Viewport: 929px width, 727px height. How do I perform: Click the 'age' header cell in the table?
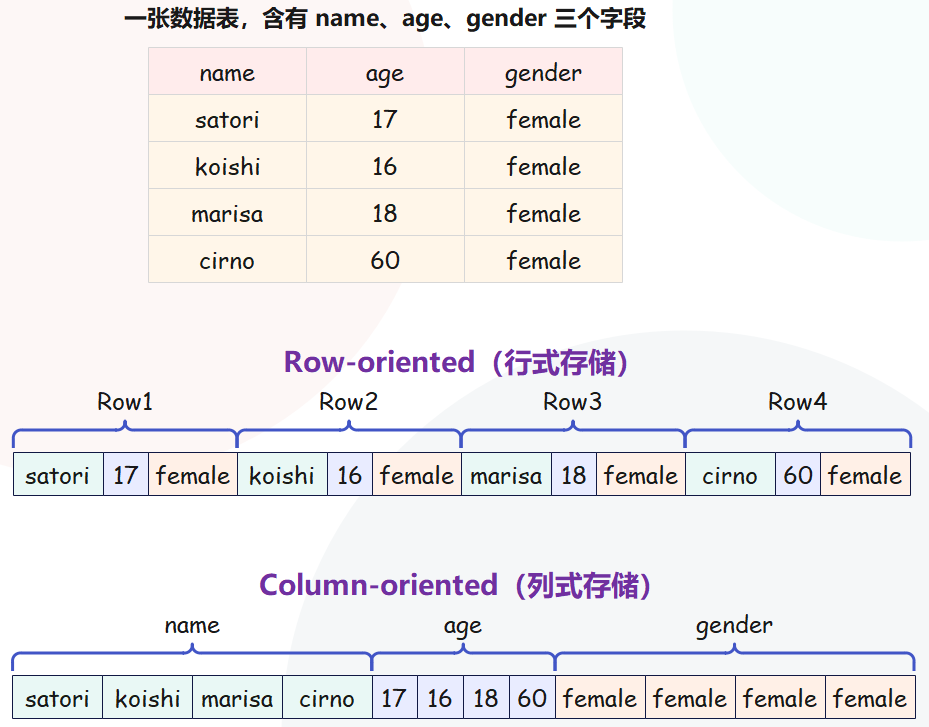pyautogui.click(x=385, y=73)
